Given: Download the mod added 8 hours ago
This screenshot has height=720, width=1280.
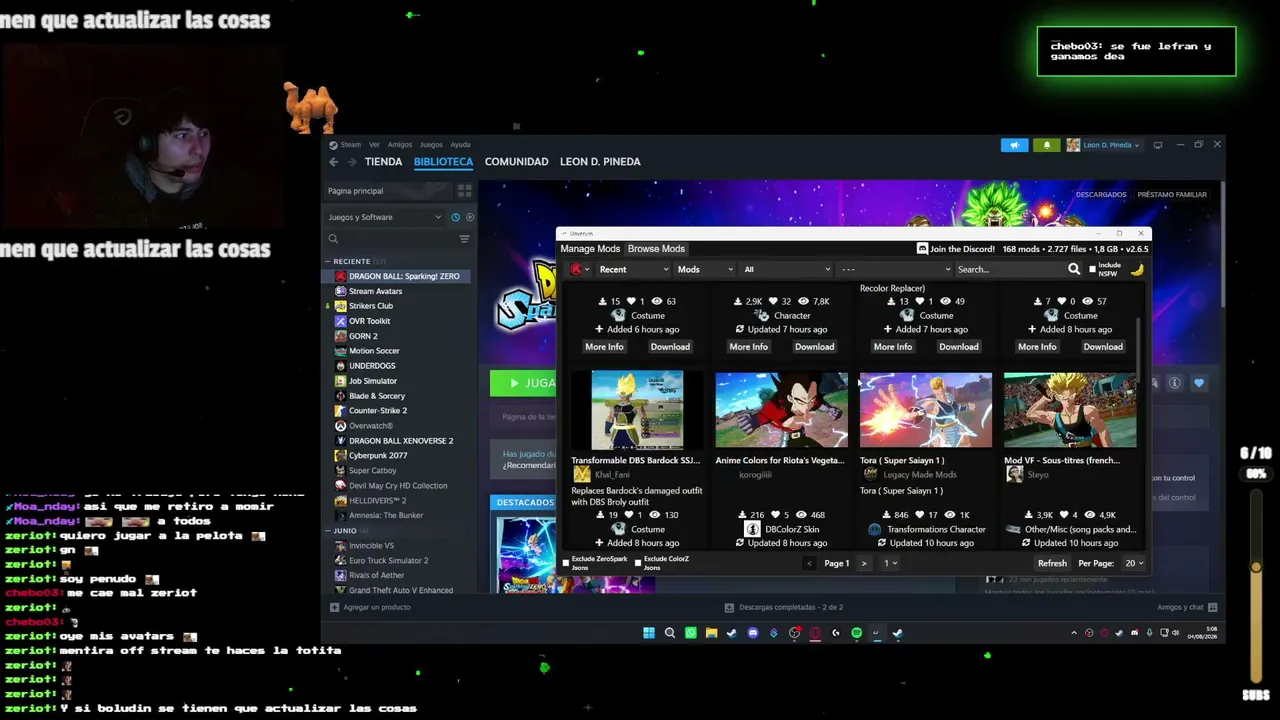Looking at the screenshot, I should 1103,347.
